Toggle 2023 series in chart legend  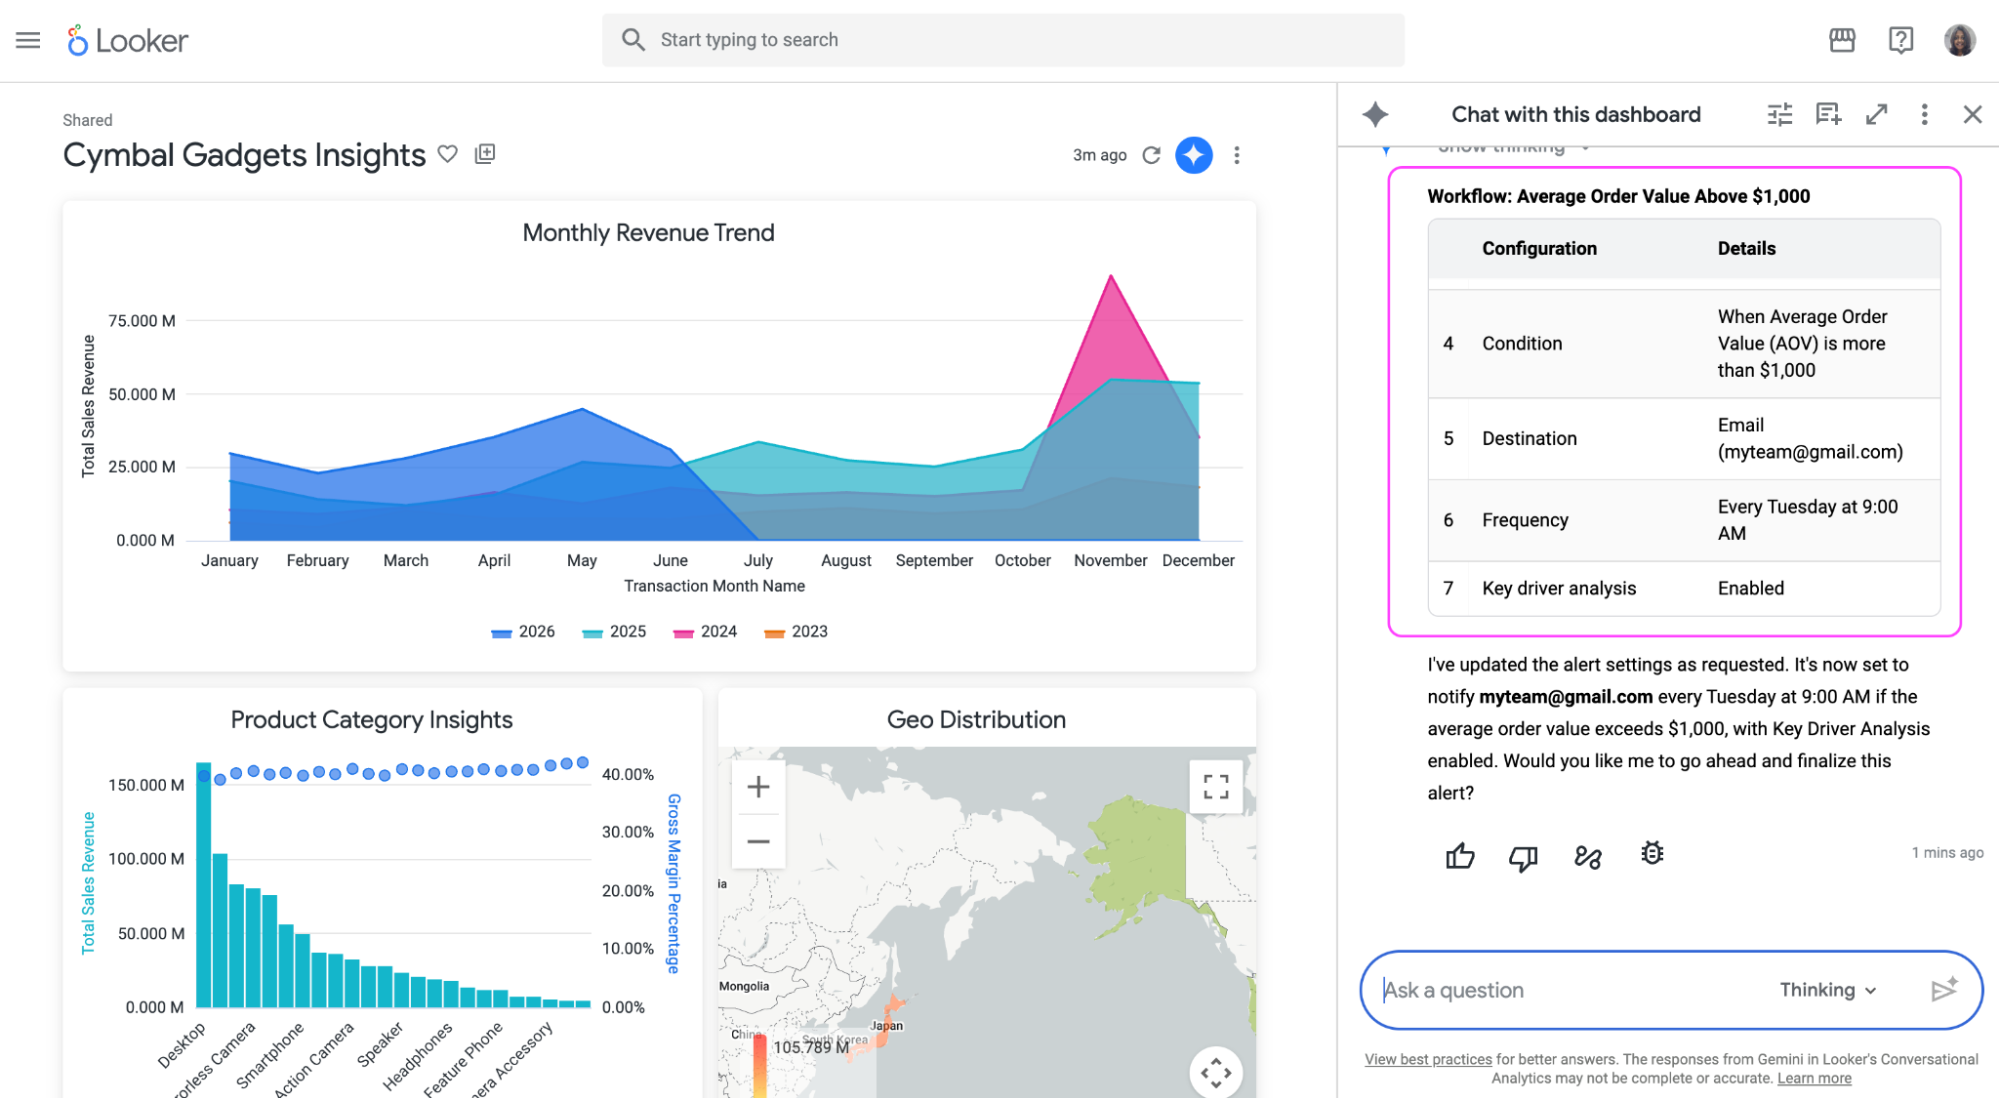[x=796, y=632]
